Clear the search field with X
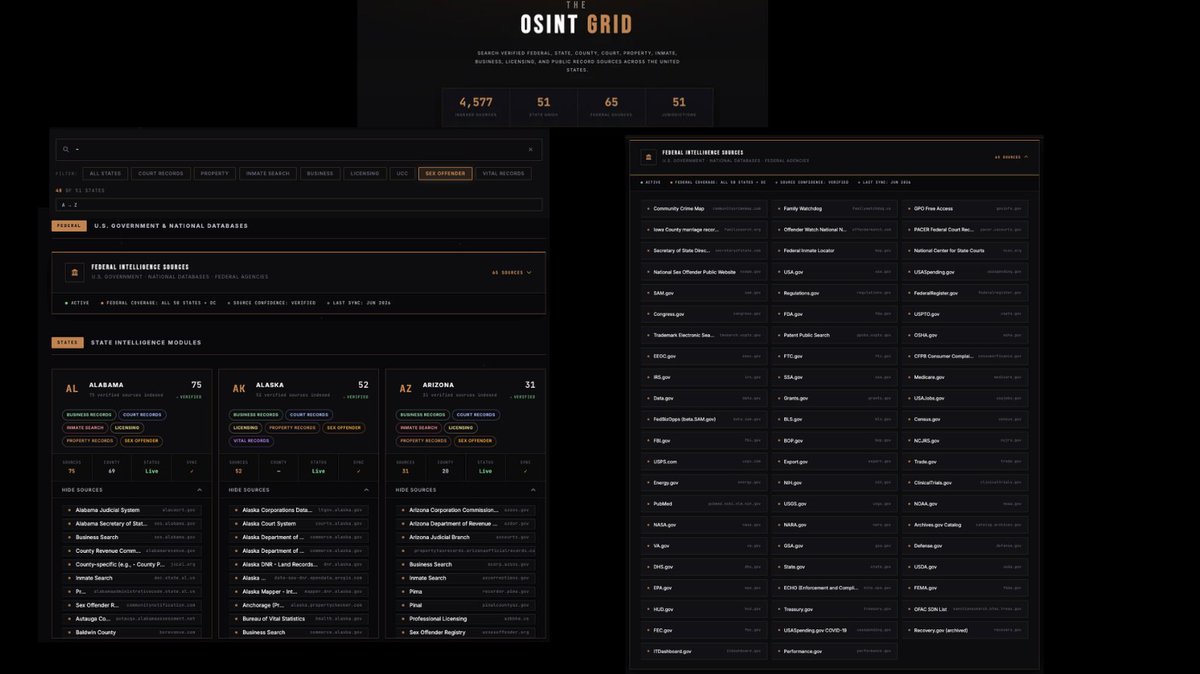The image size is (1200, 674). tap(530, 150)
